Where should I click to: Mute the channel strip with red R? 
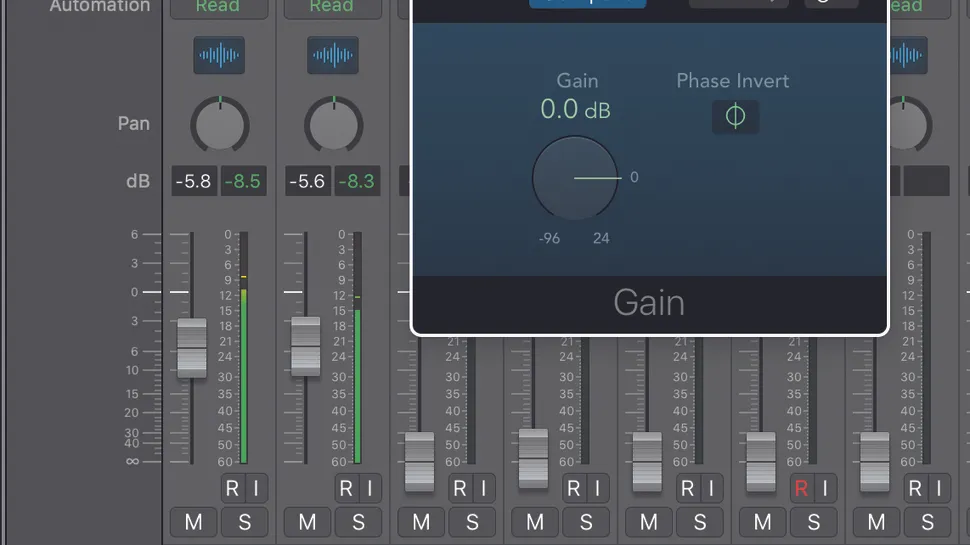[x=763, y=522]
